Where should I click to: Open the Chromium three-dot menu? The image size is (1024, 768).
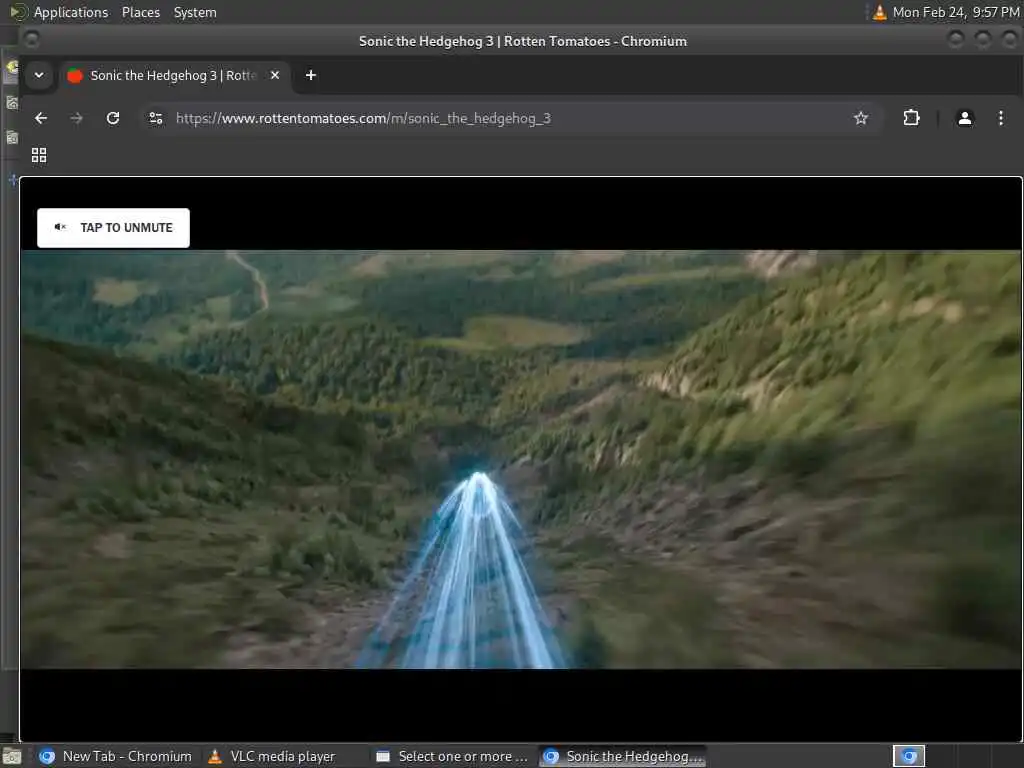[x=1000, y=118]
